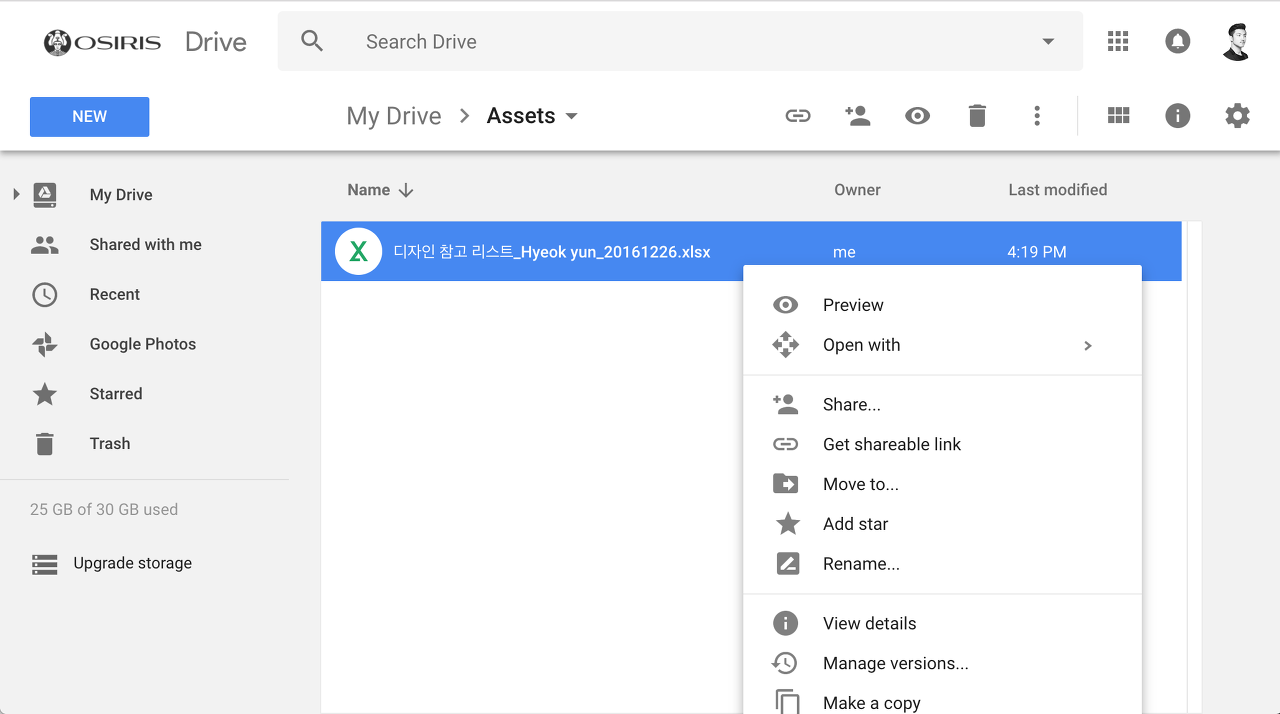Click the get shareable link toolbar icon
This screenshot has width=1280, height=714.
point(797,116)
